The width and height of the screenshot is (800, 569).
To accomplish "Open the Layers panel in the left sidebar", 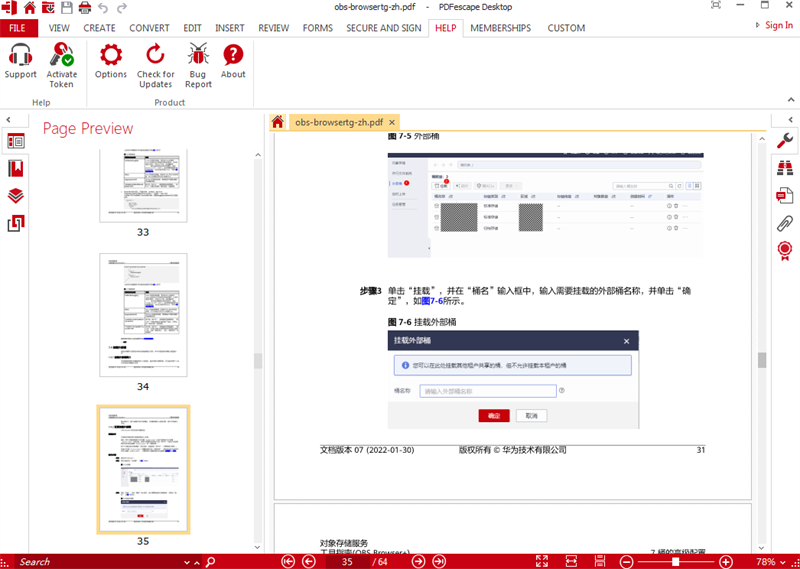I will 16,196.
